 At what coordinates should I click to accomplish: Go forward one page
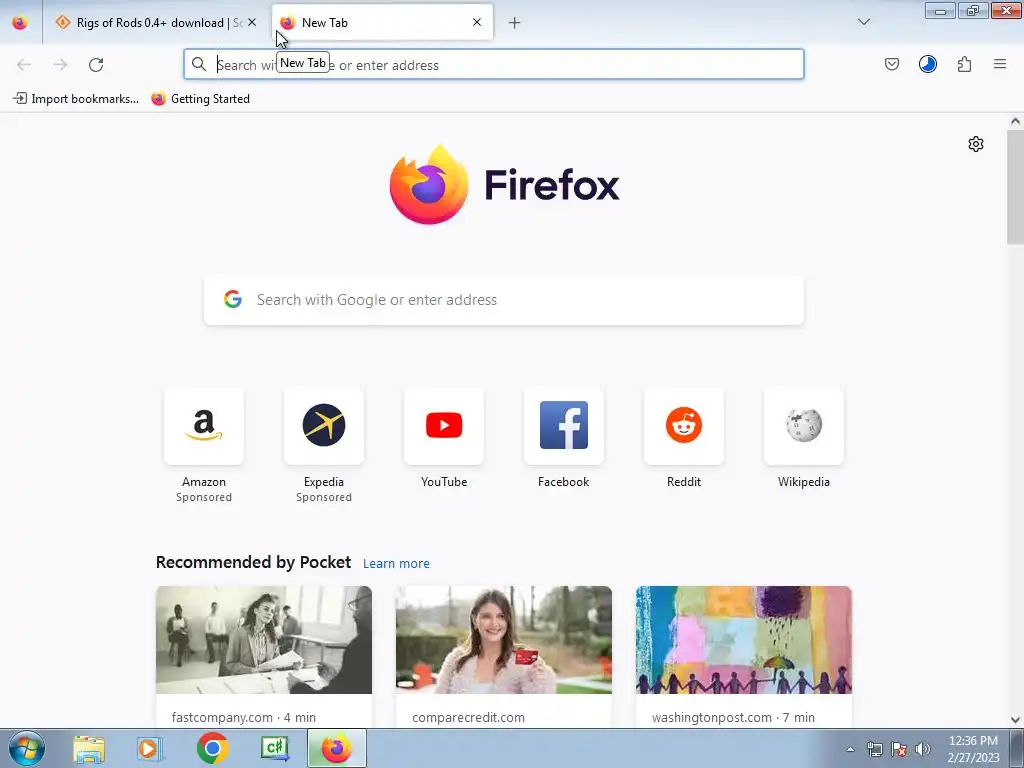pyautogui.click(x=60, y=65)
